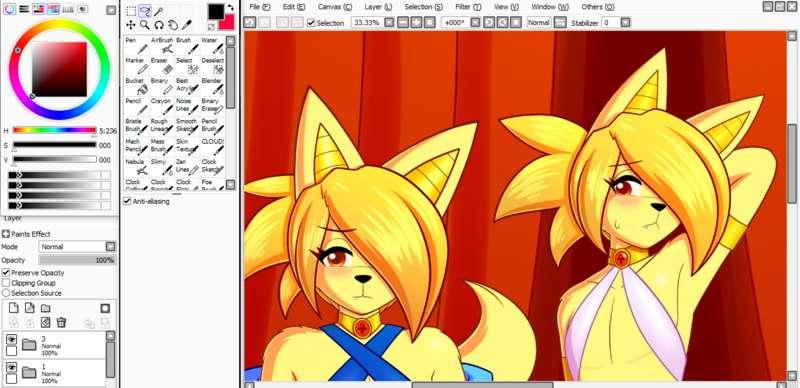
Task: Toggle the color wheel panel
Action: pyautogui.click(x=9, y=9)
